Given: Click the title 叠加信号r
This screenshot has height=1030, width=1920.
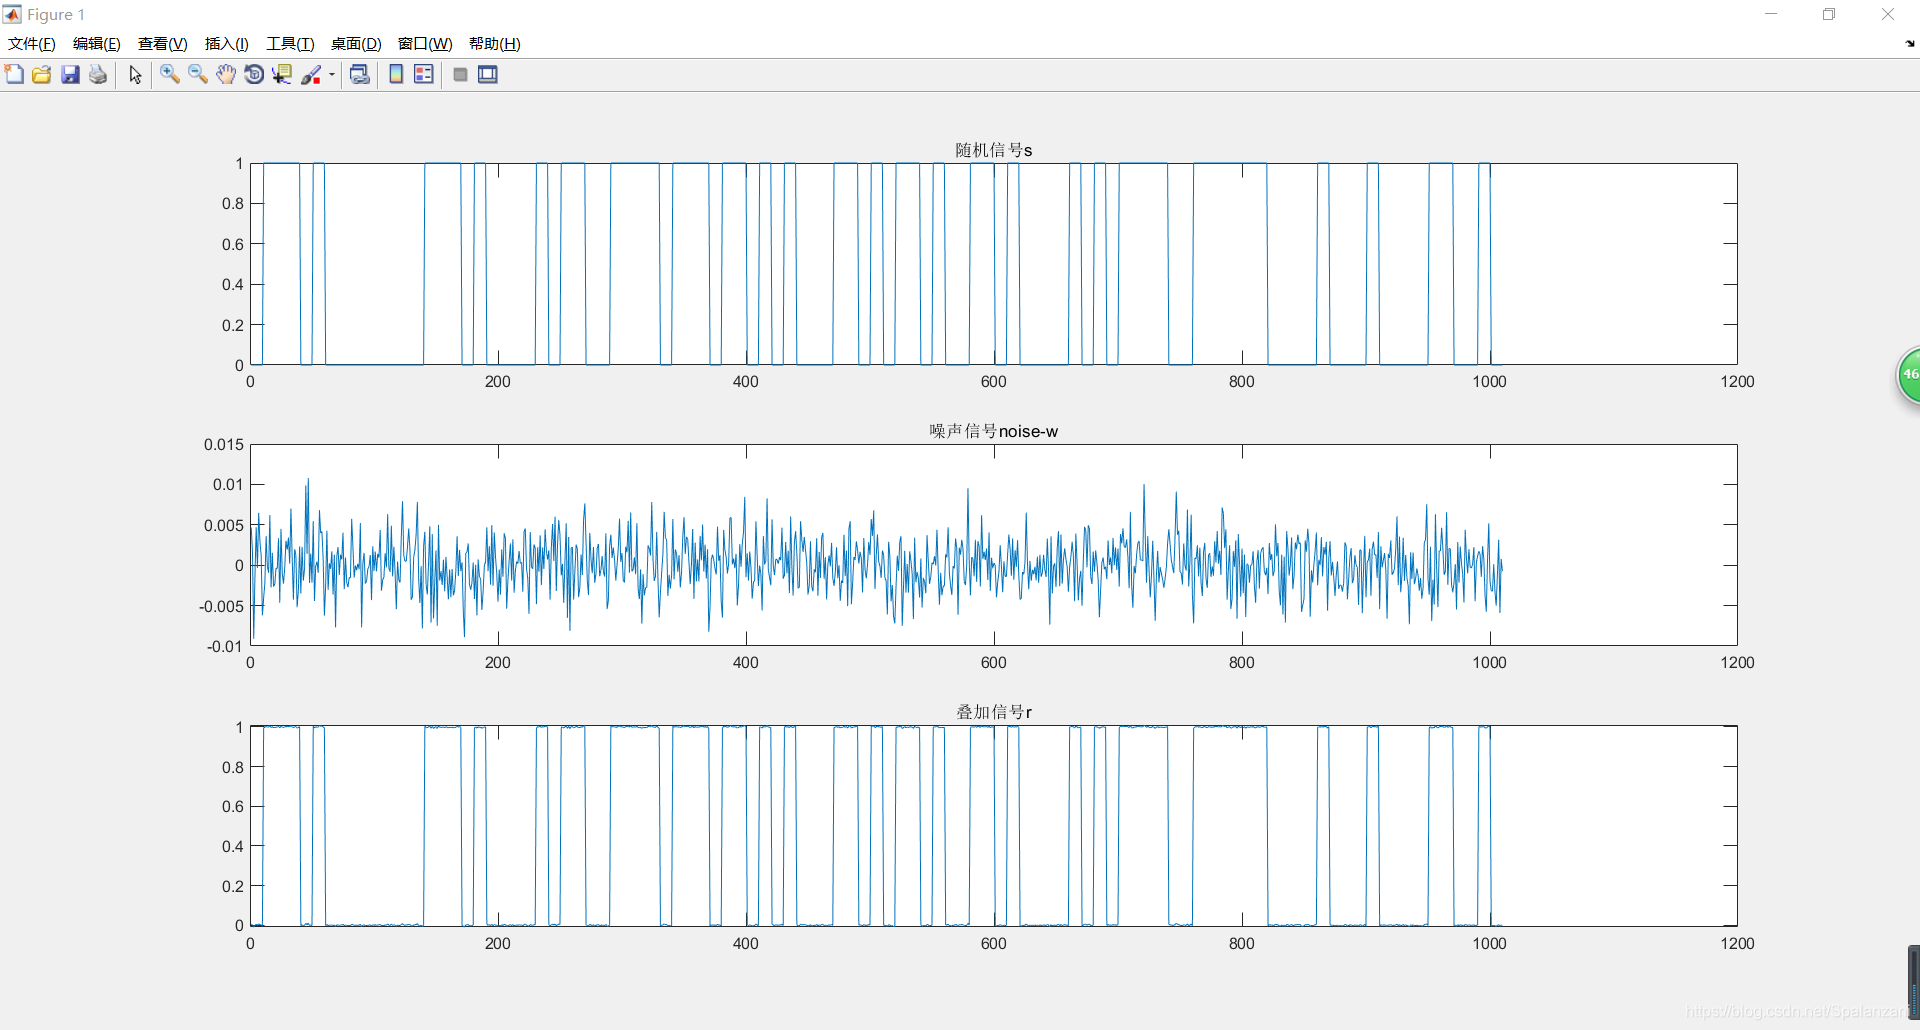Looking at the screenshot, I should coord(993,712).
